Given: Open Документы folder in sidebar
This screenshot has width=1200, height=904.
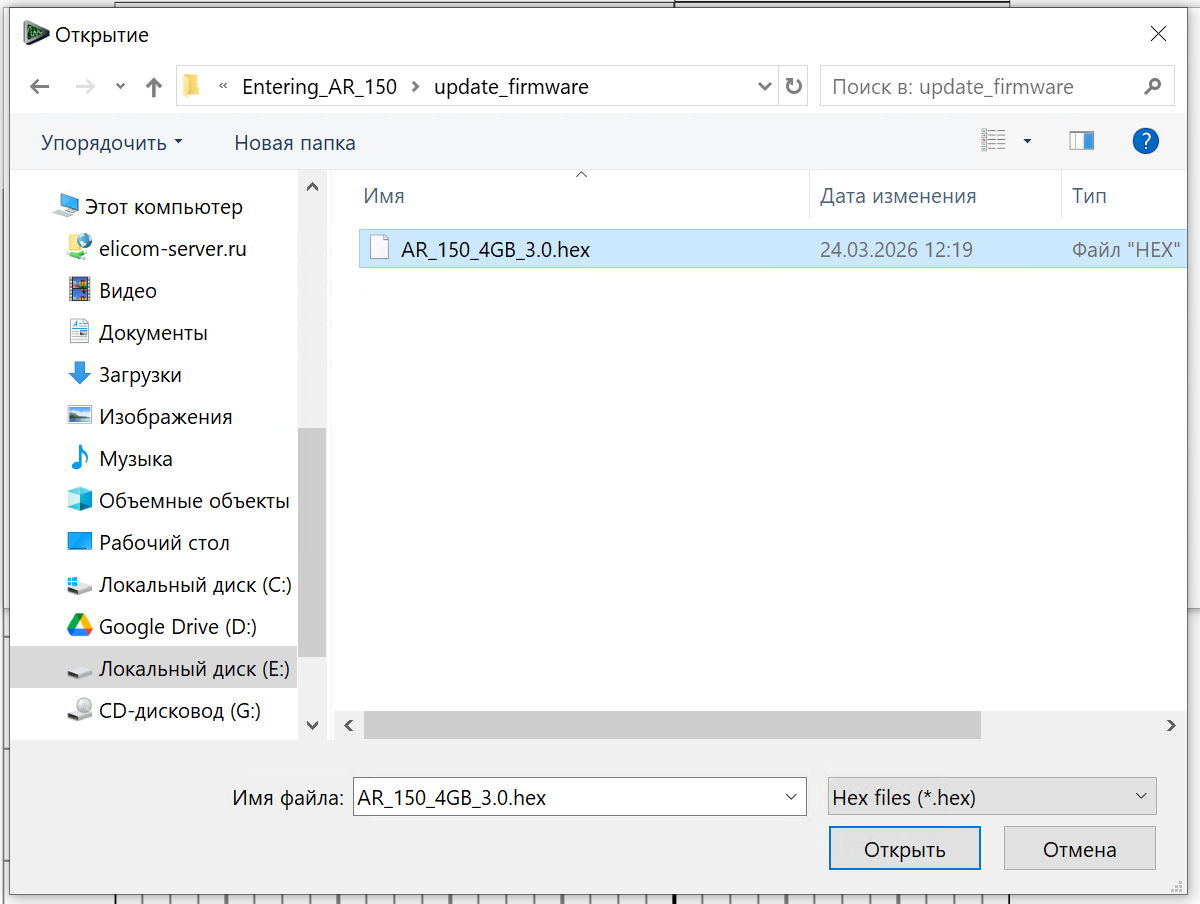Looking at the screenshot, I should pos(153,333).
